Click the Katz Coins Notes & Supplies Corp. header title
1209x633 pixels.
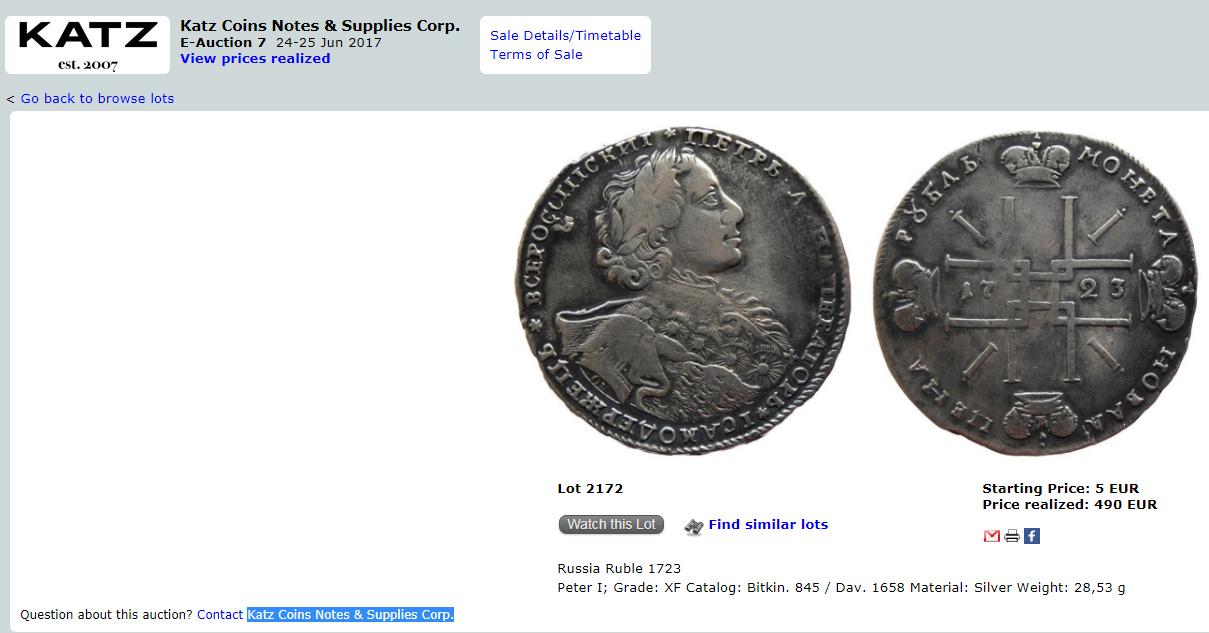tap(320, 26)
